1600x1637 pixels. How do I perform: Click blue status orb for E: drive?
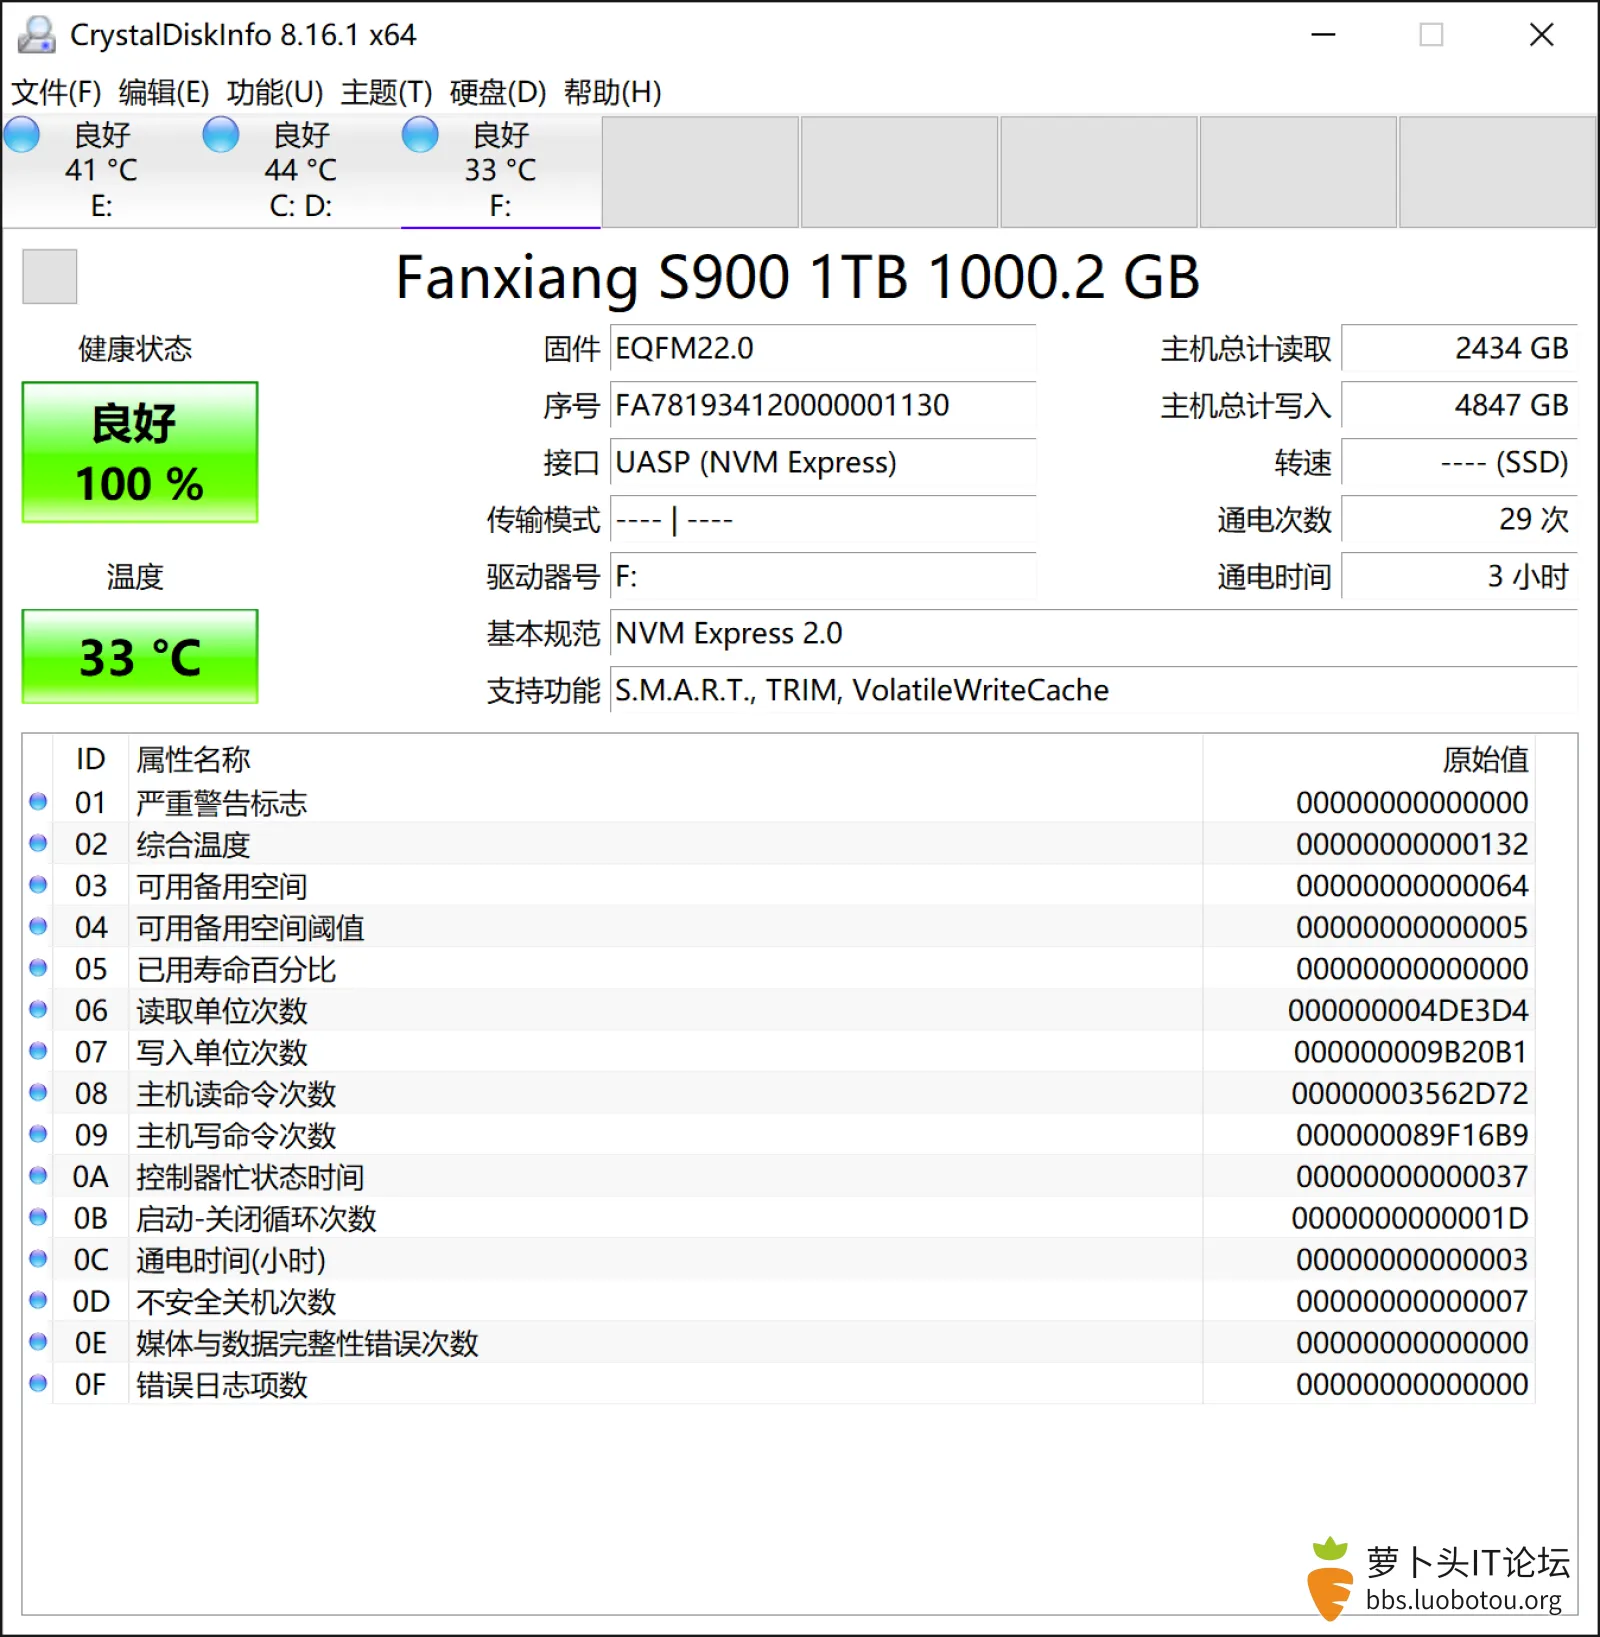click(21, 135)
